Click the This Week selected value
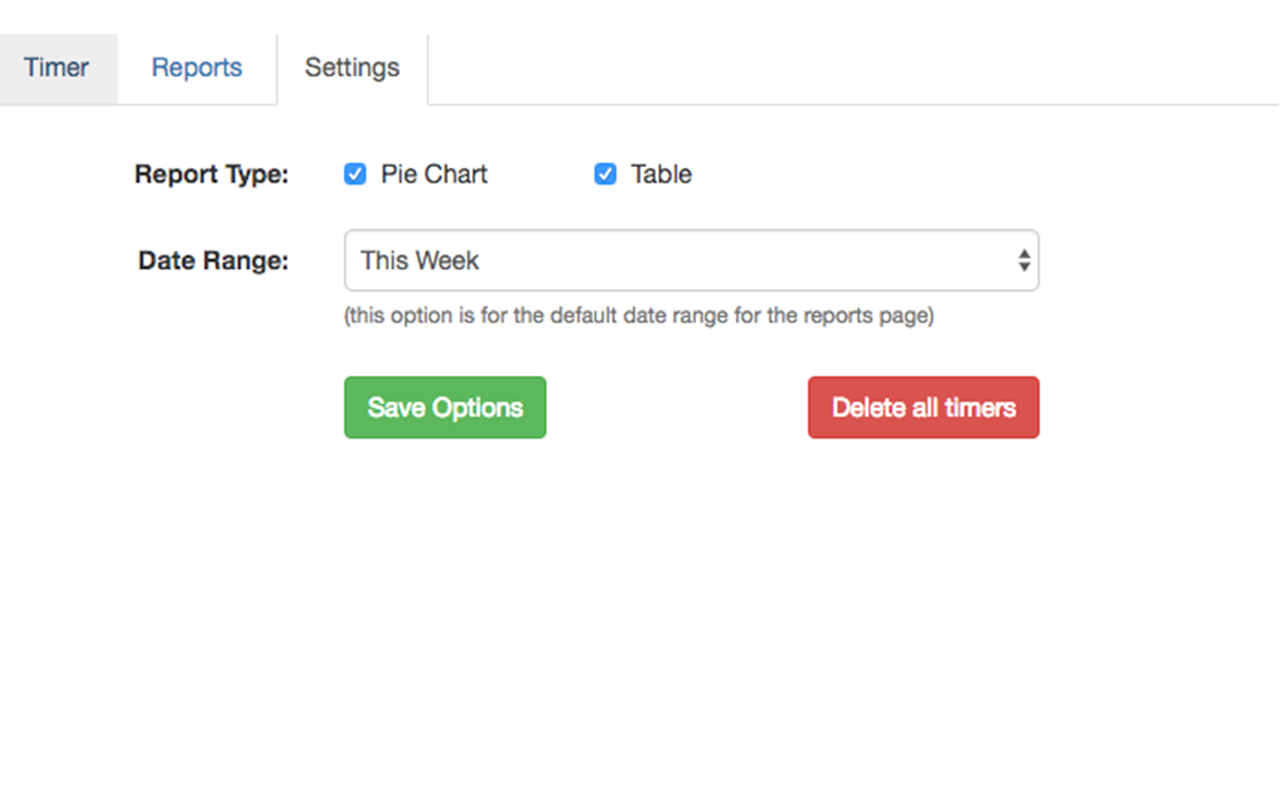The image size is (1280, 800). tap(420, 261)
